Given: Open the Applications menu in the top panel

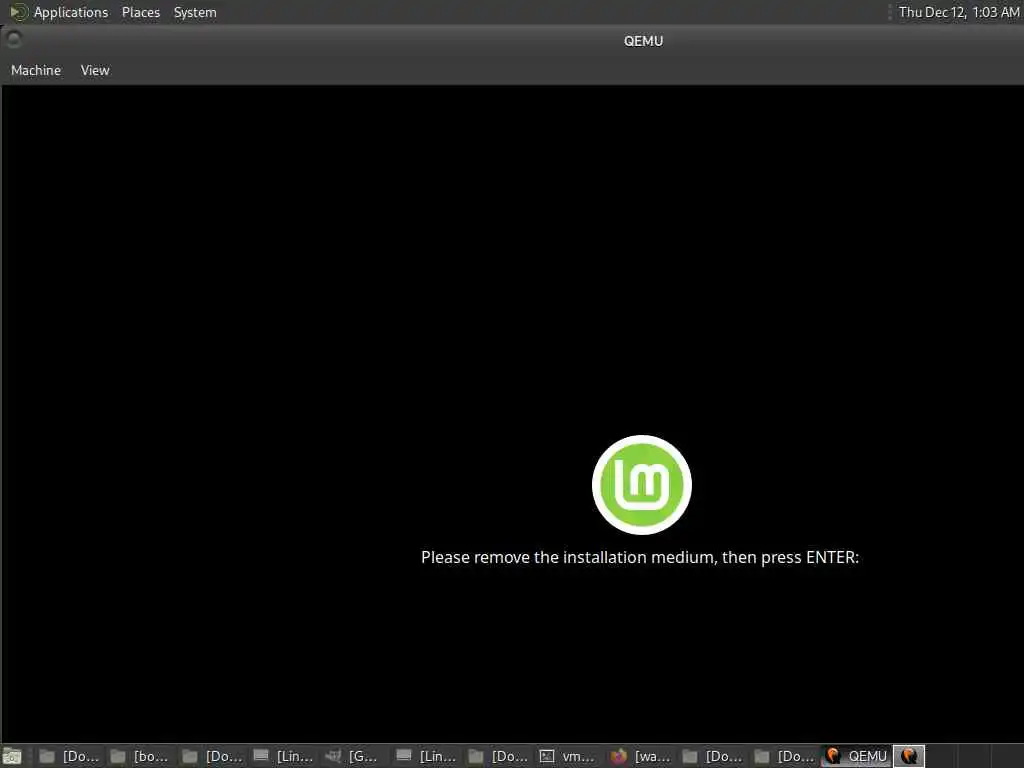Looking at the screenshot, I should 71,12.
